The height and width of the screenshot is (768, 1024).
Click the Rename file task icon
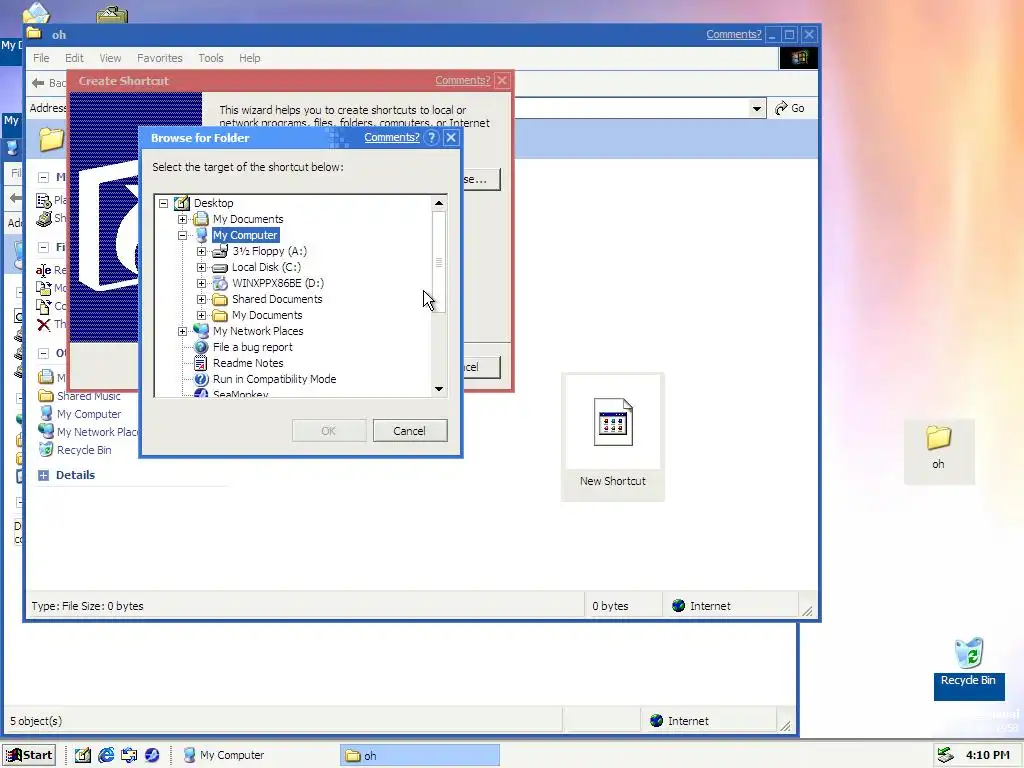(x=43, y=270)
